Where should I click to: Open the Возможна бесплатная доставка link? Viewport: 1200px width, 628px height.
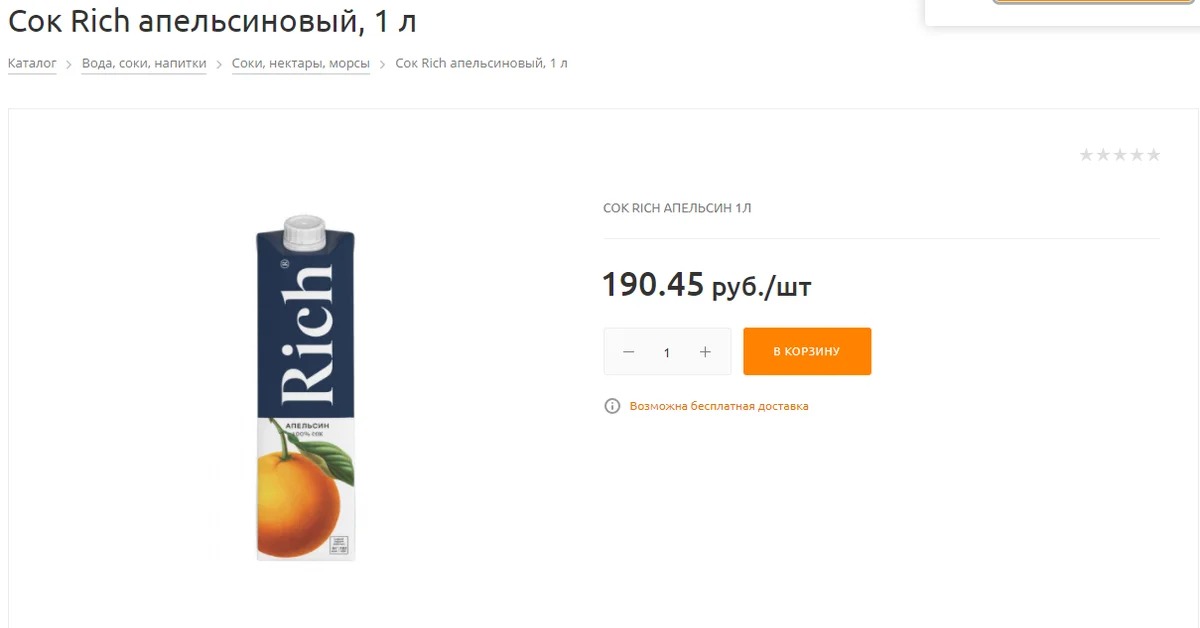pyautogui.click(x=719, y=406)
